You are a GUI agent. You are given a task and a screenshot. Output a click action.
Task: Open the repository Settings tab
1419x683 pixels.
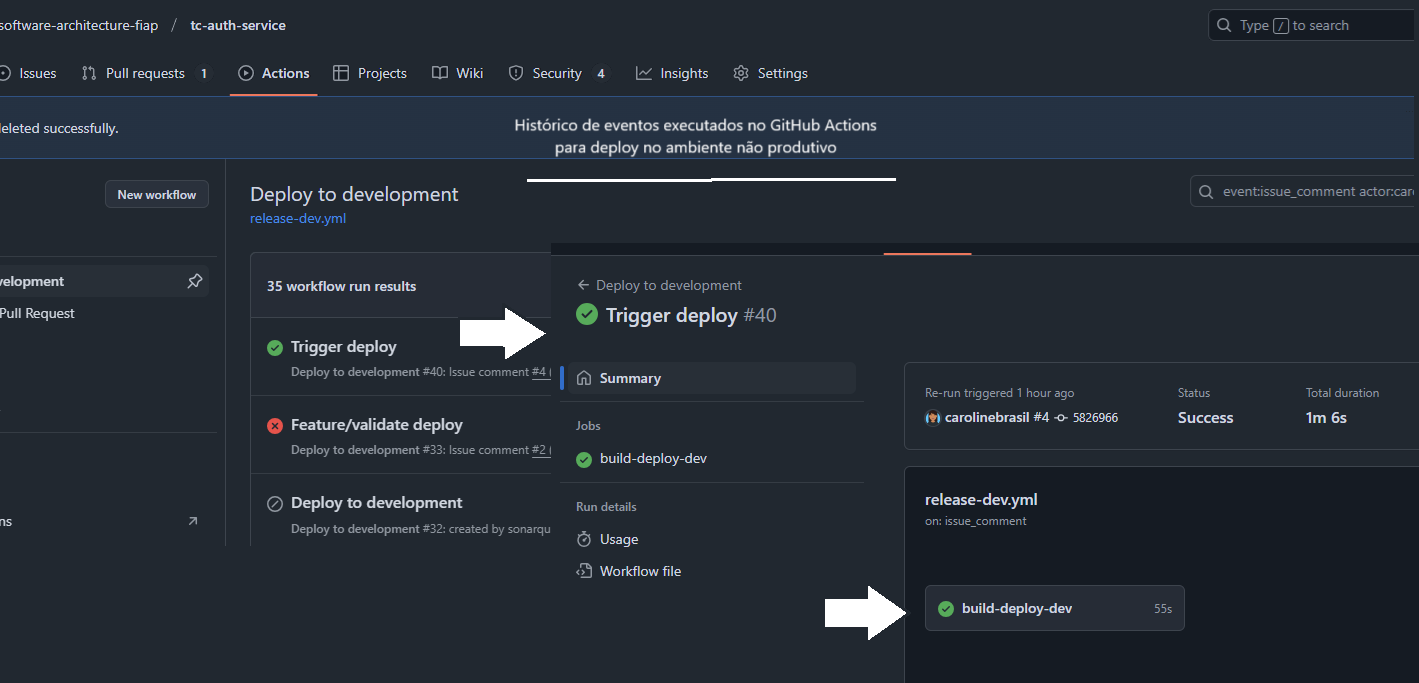(770, 73)
